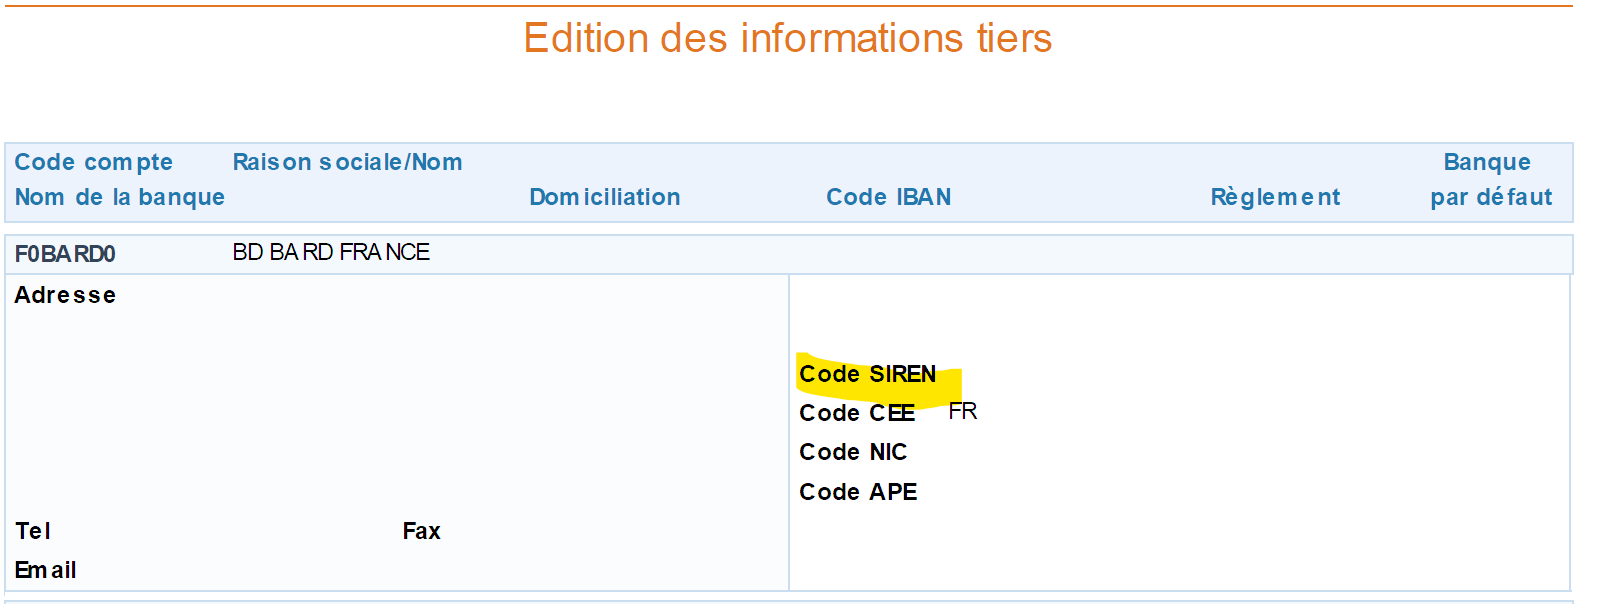This screenshot has width=1599, height=604.
Task: Select the 'Code SIREN' label text
Action: [867, 374]
